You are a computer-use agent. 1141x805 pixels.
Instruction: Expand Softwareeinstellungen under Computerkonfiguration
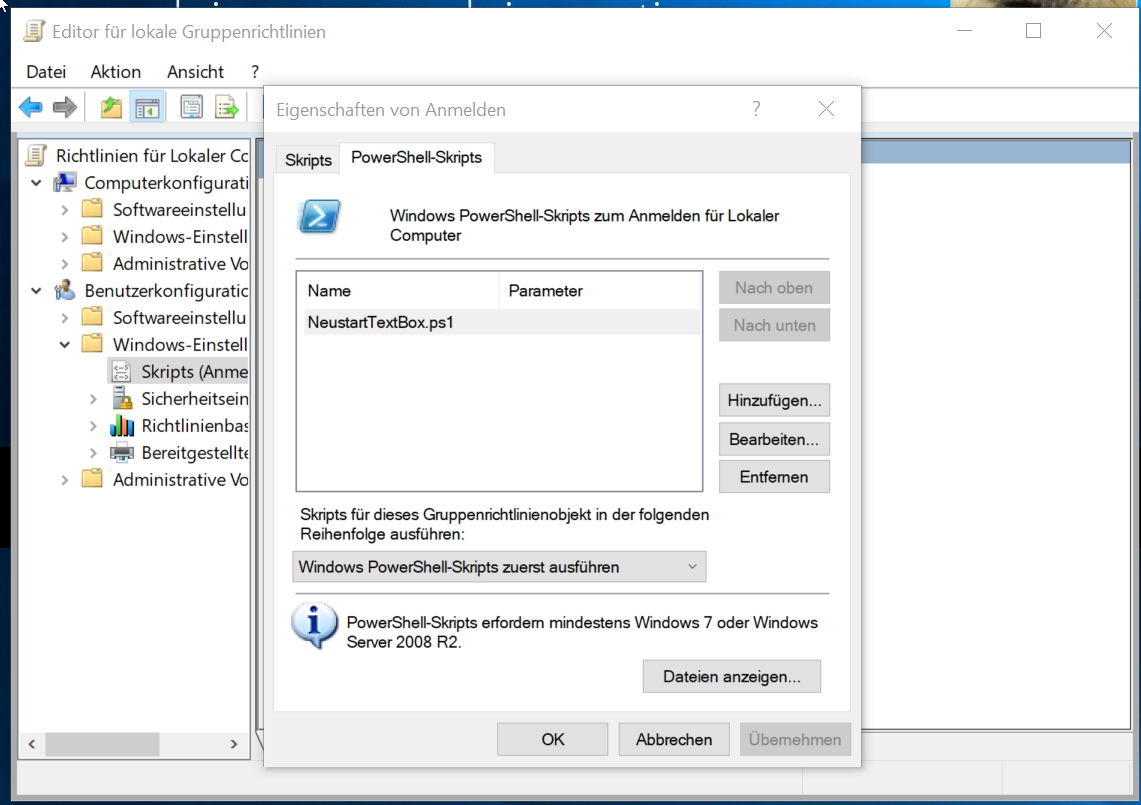(65, 210)
